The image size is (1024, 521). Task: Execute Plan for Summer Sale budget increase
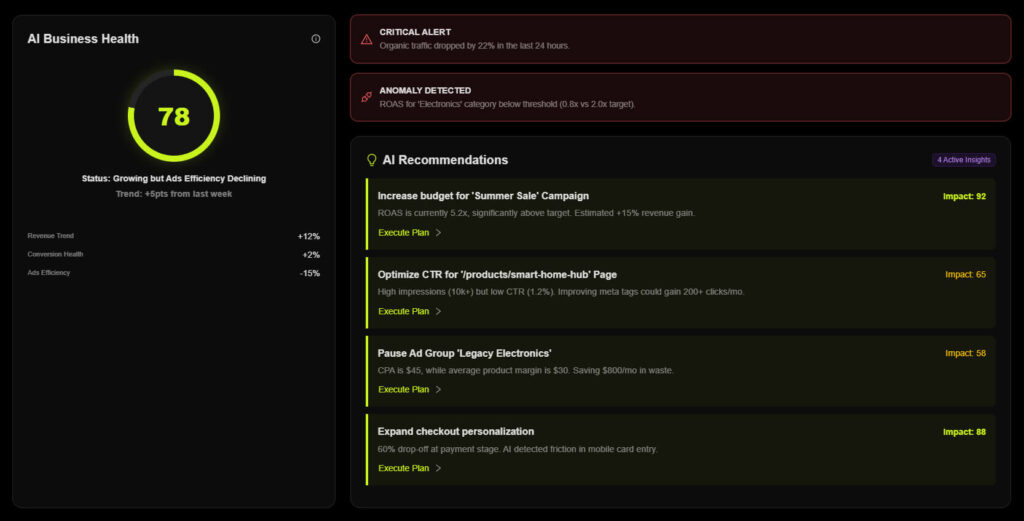(403, 233)
